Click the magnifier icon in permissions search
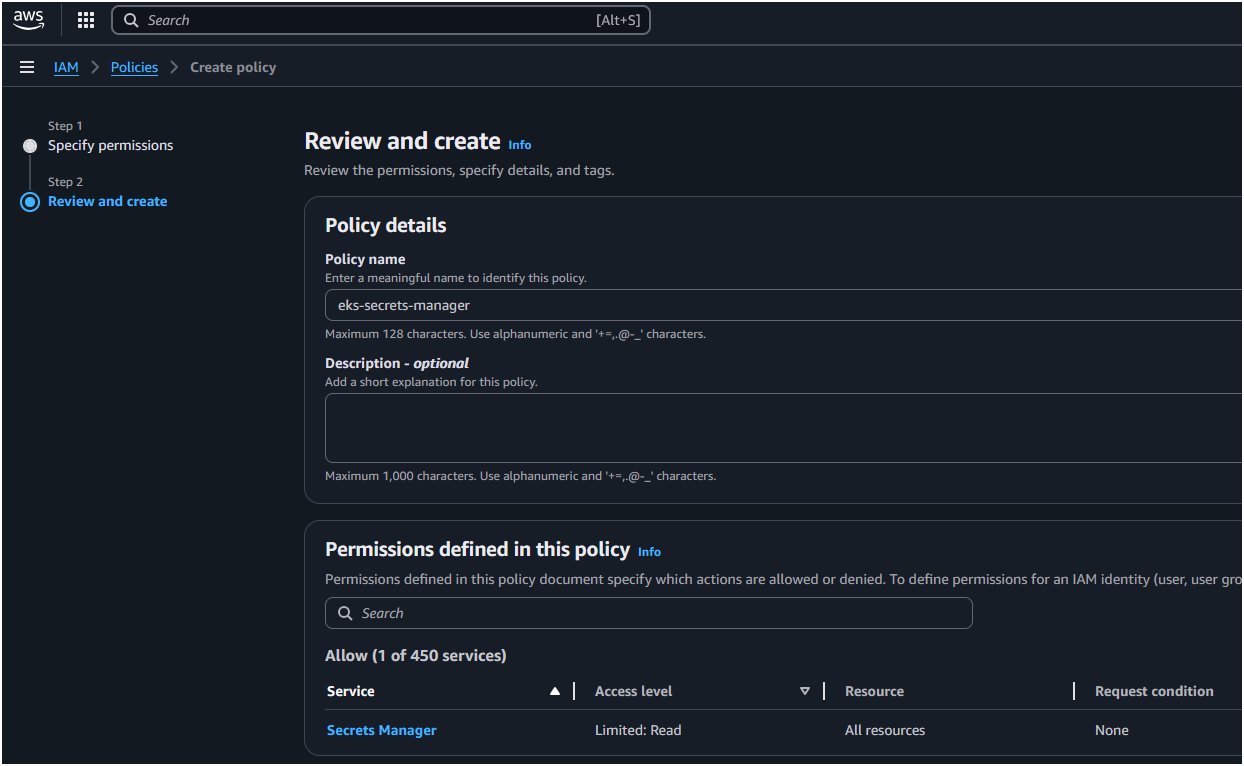Screen dimensions: 1244x766 coord(345,613)
